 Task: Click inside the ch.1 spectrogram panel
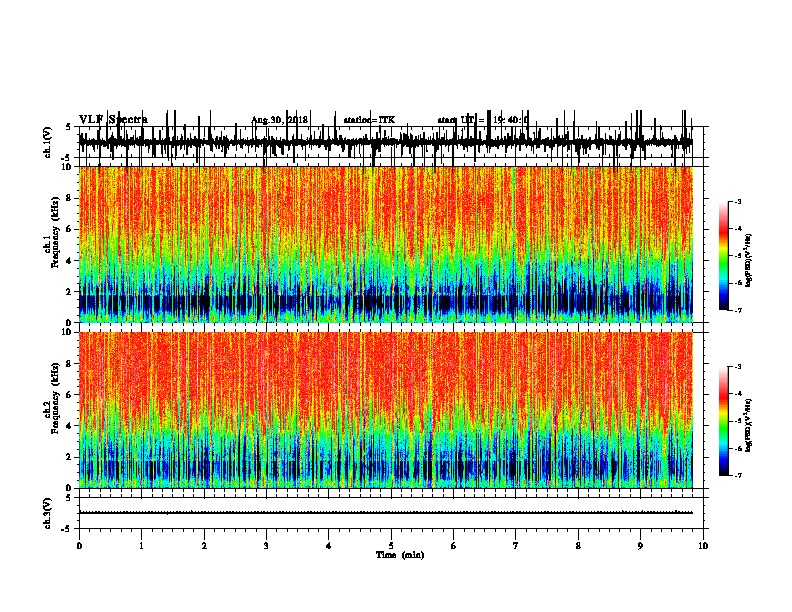[x=386, y=244]
